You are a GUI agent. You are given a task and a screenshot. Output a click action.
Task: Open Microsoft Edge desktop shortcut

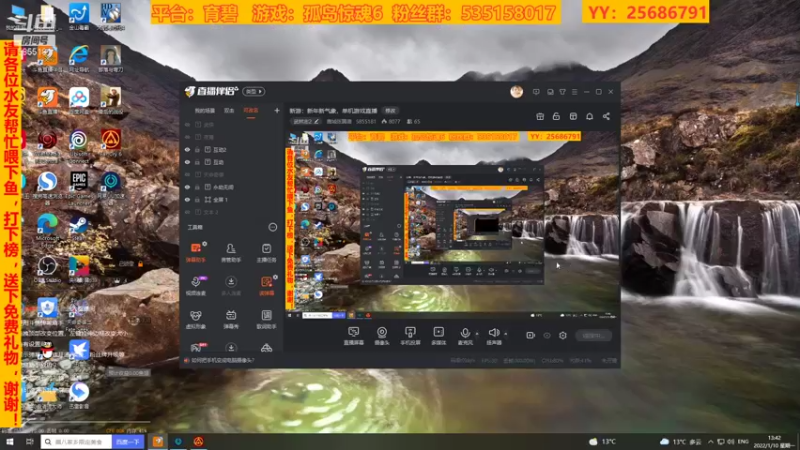(x=47, y=227)
